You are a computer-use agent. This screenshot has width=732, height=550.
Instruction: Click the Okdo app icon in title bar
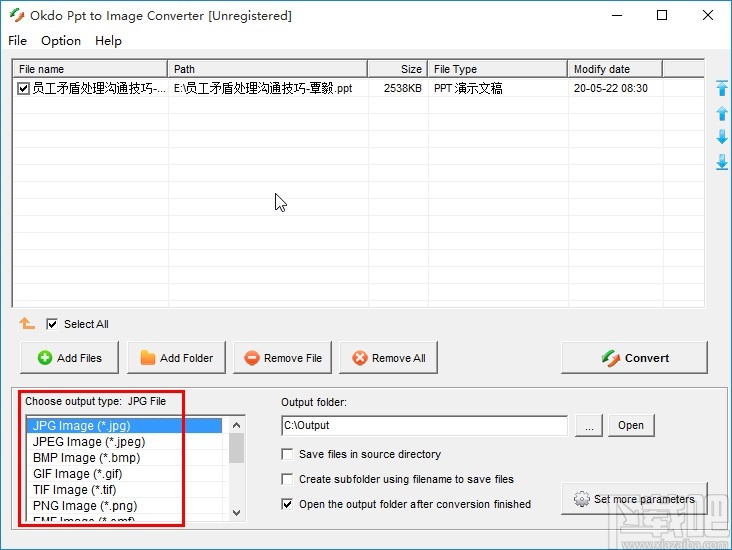point(17,15)
